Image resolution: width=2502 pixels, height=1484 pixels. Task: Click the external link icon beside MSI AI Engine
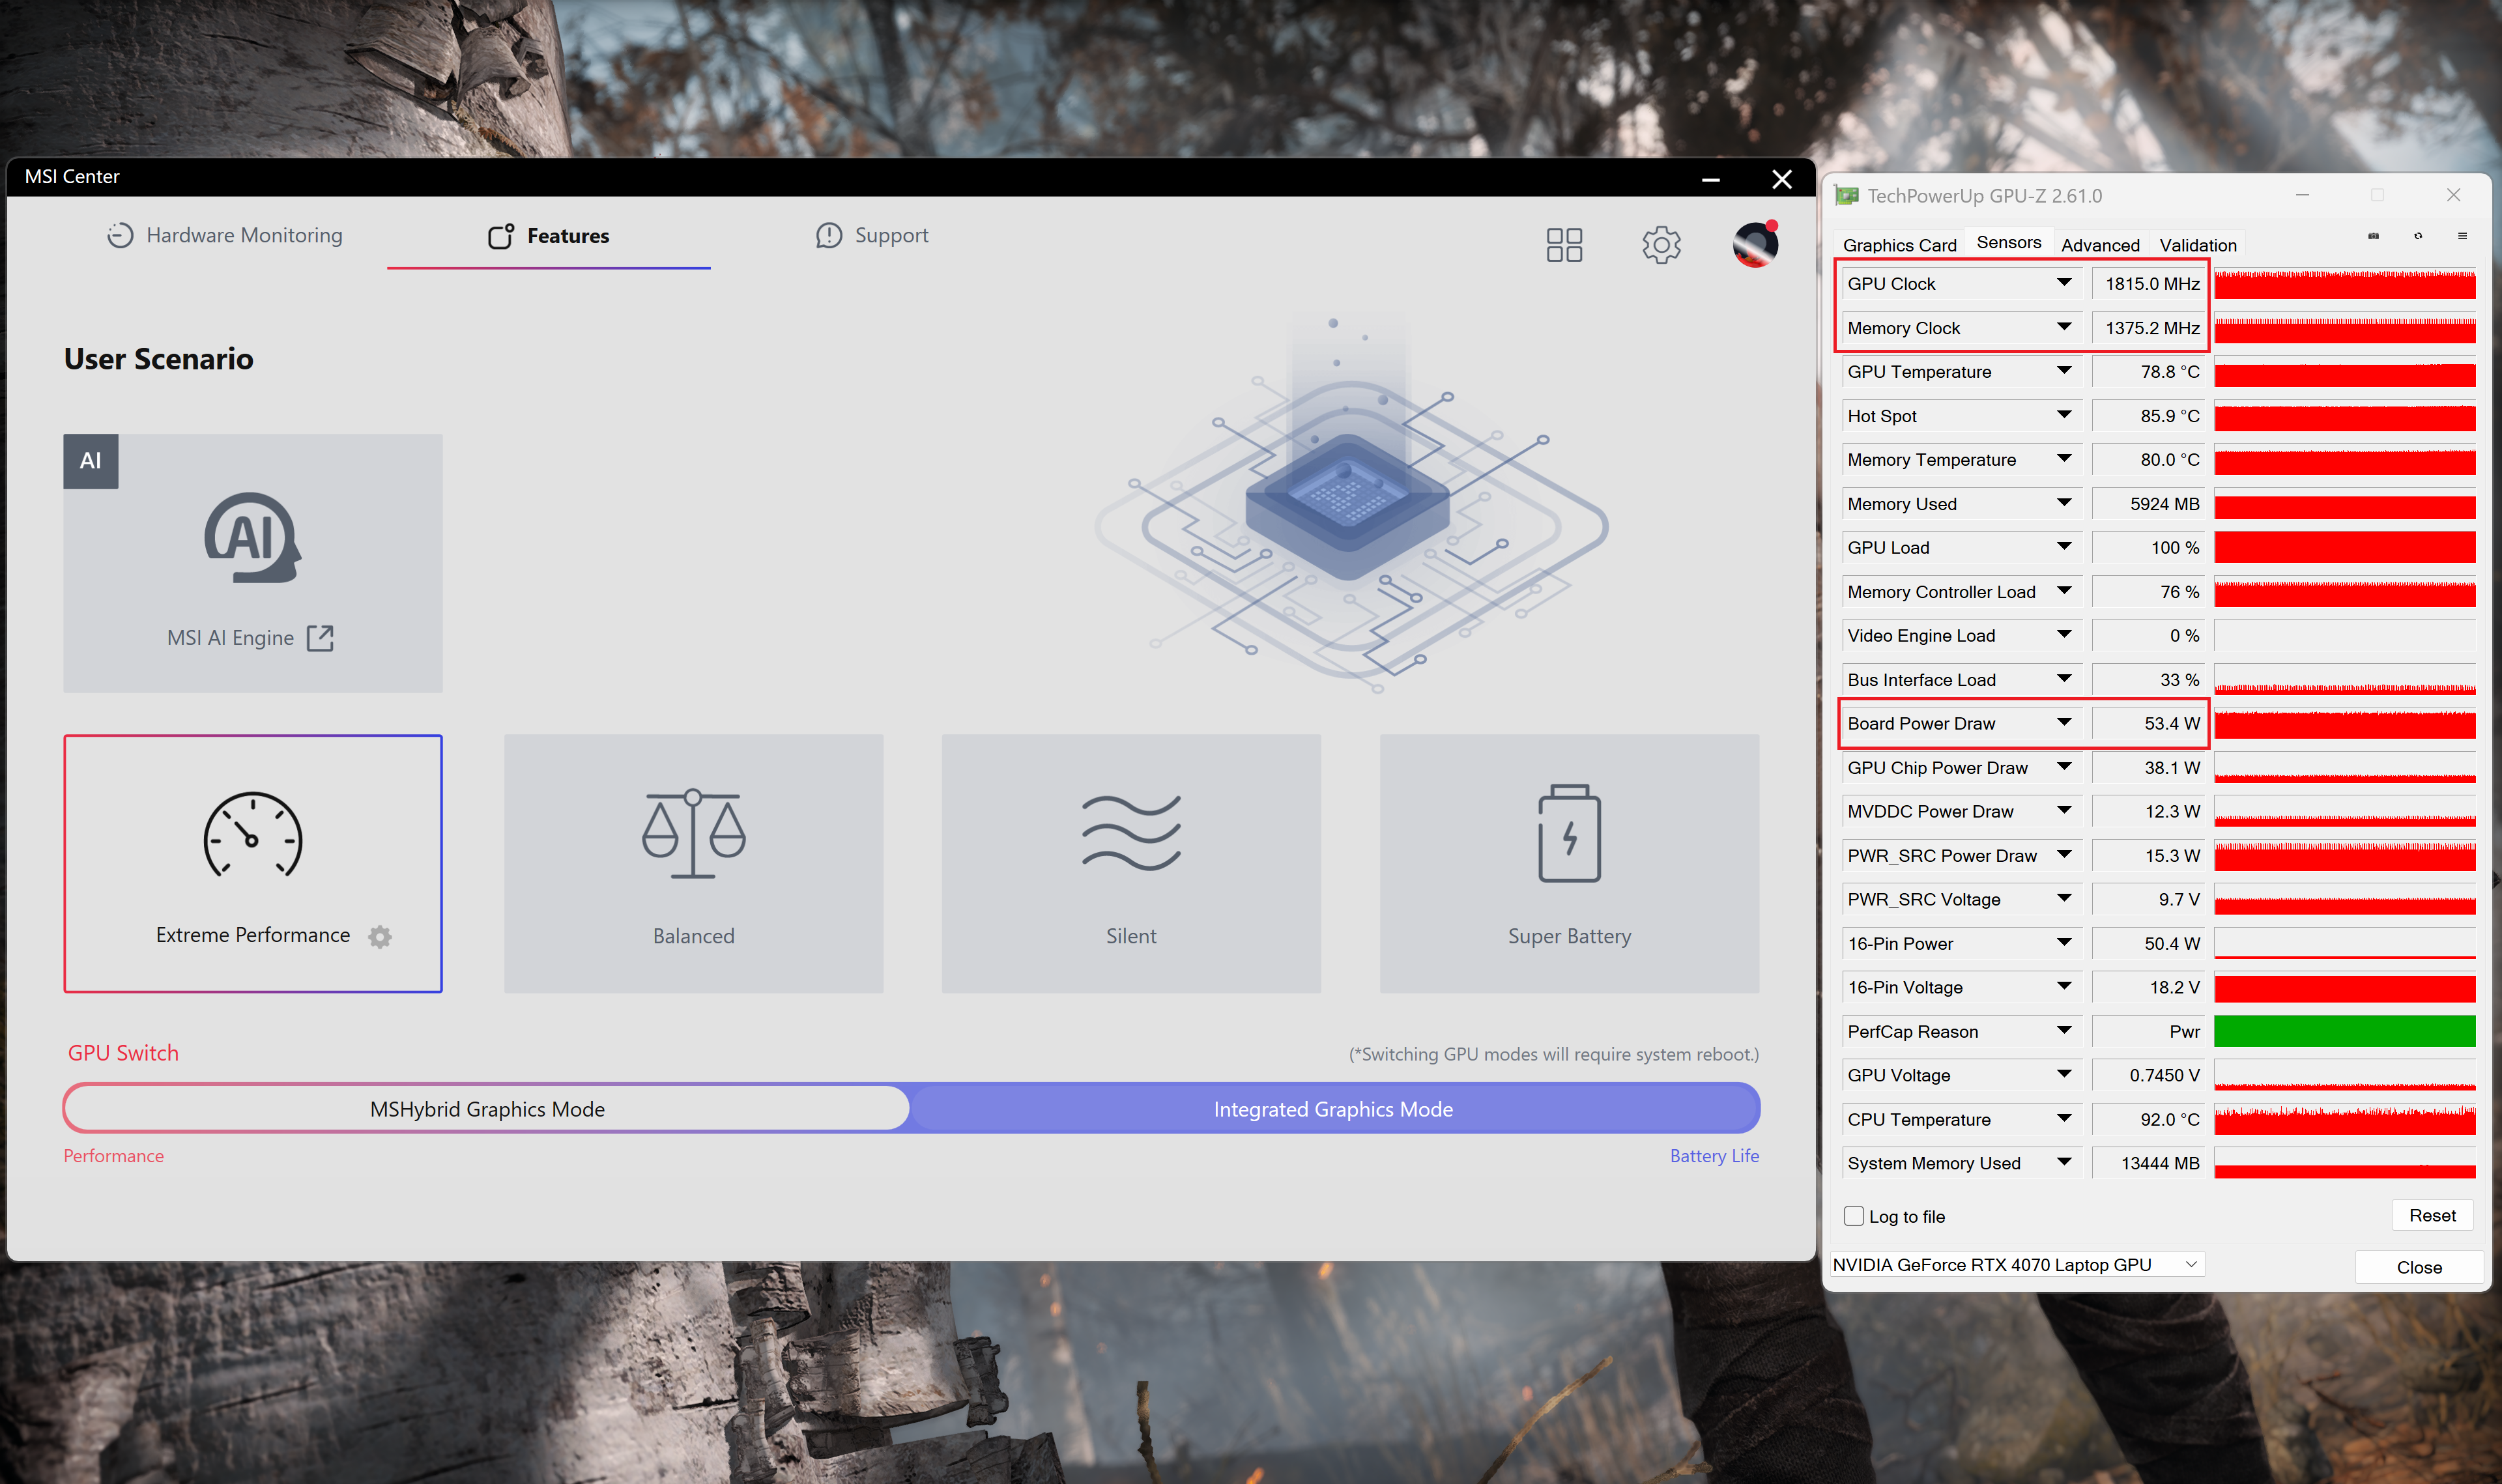point(320,638)
